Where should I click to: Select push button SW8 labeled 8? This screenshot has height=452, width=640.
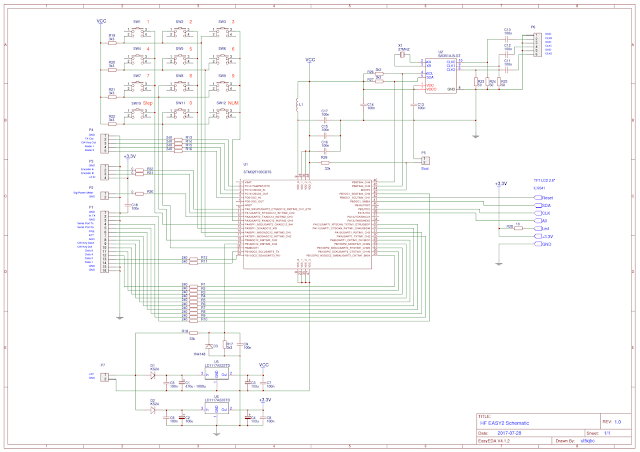point(180,86)
